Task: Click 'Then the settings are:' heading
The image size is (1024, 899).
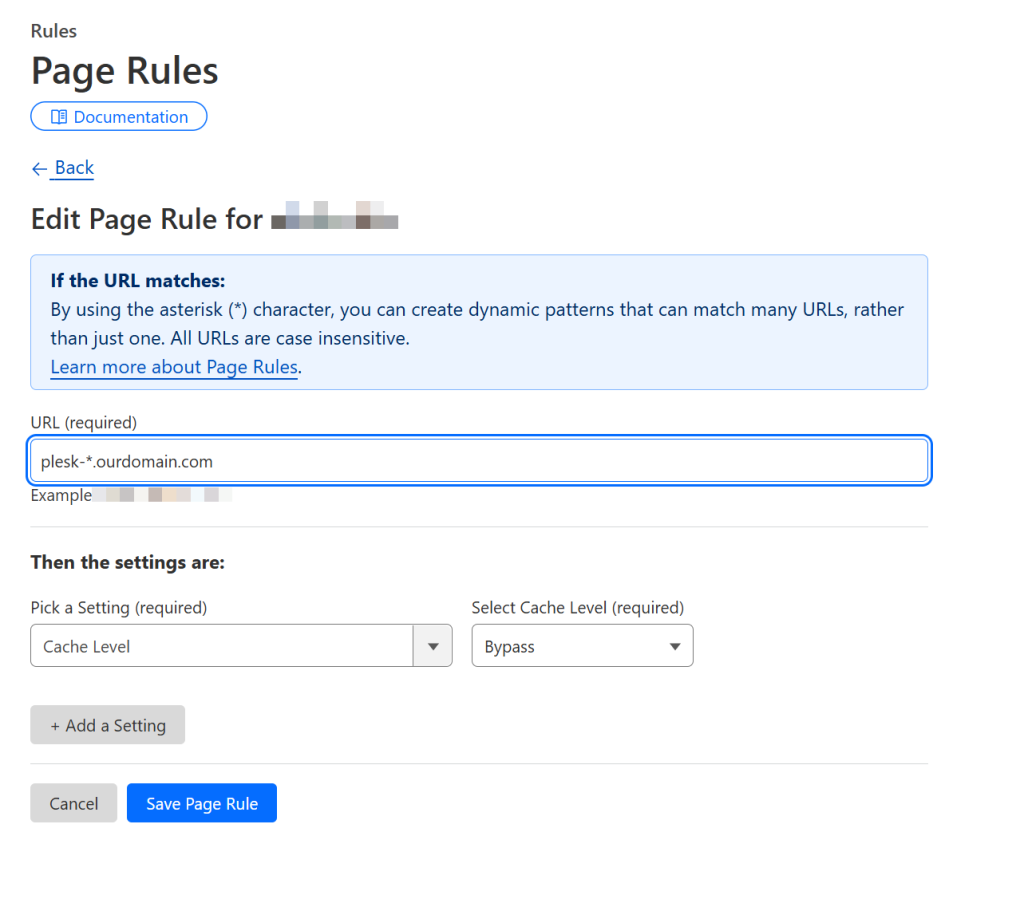Action: [x=128, y=562]
